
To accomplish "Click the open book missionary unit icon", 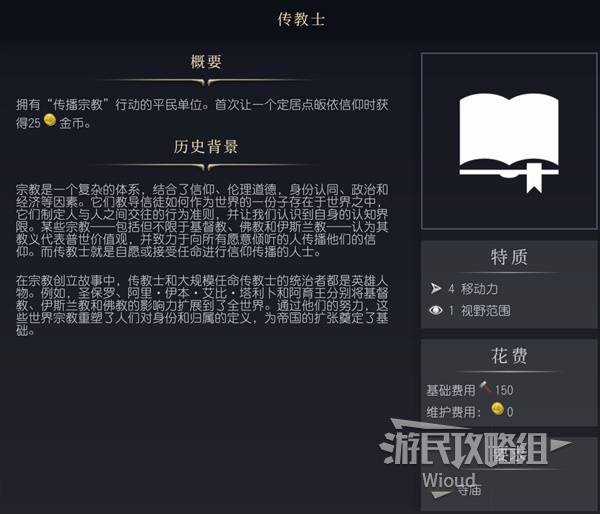I will (509, 142).
